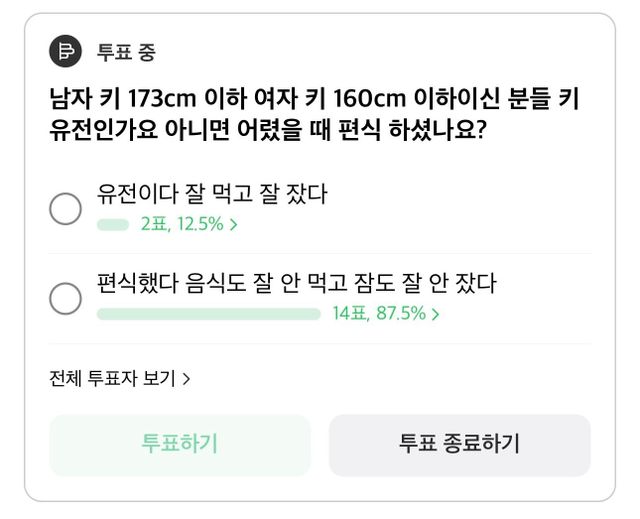Click the 투표 중 status label
This screenshot has width=640, height=519.
[126, 53]
